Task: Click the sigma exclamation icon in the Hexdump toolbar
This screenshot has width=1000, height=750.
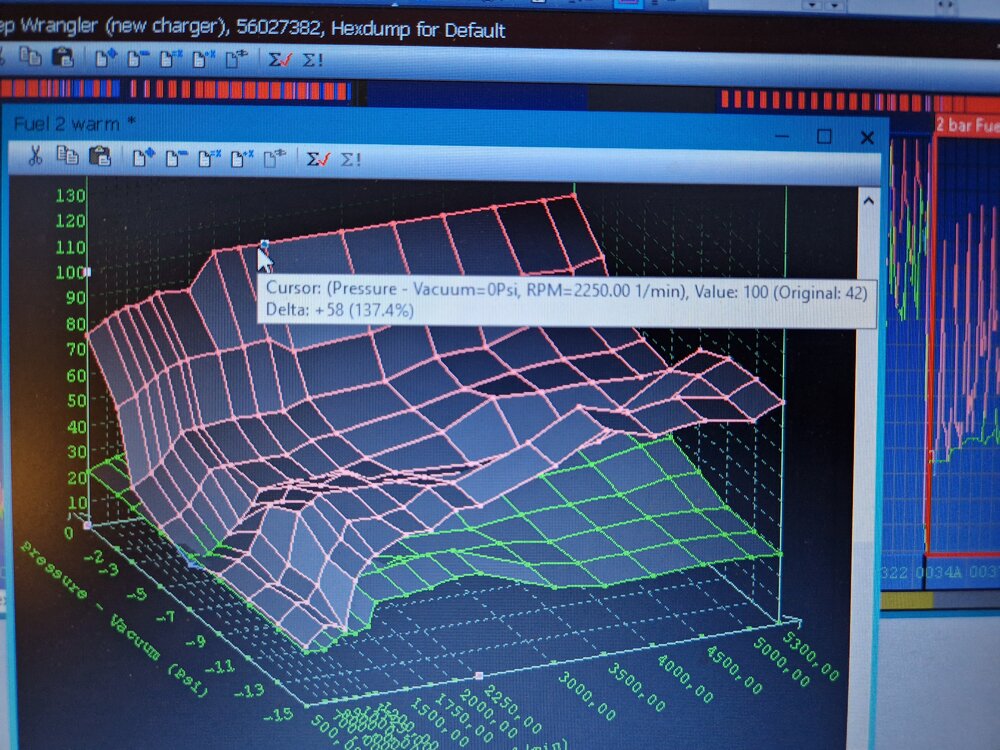Action: pyautogui.click(x=313, y=59)
